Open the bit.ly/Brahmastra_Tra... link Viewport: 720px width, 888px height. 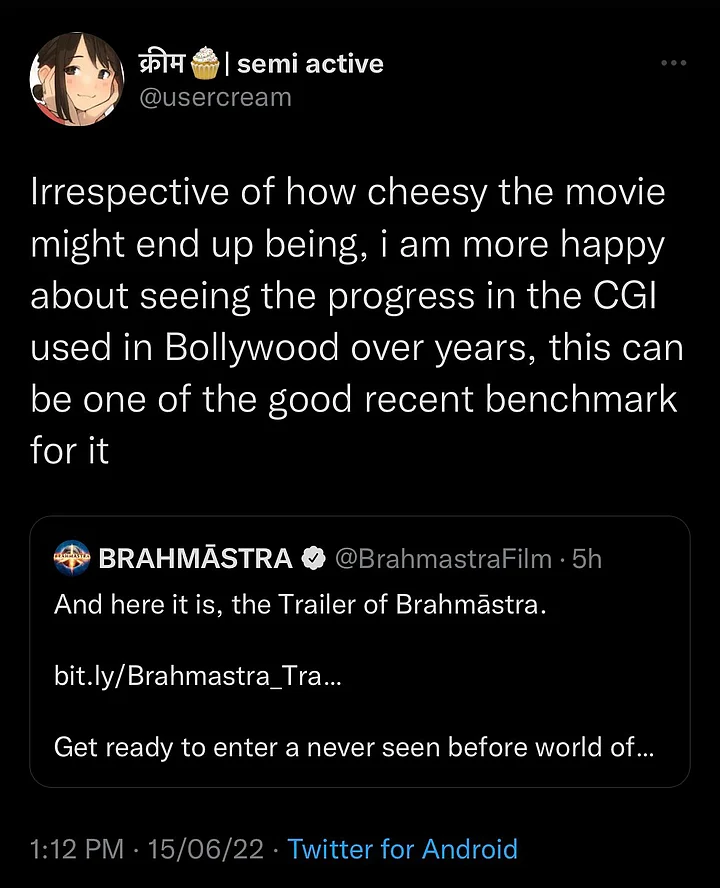tap(197, 677)
